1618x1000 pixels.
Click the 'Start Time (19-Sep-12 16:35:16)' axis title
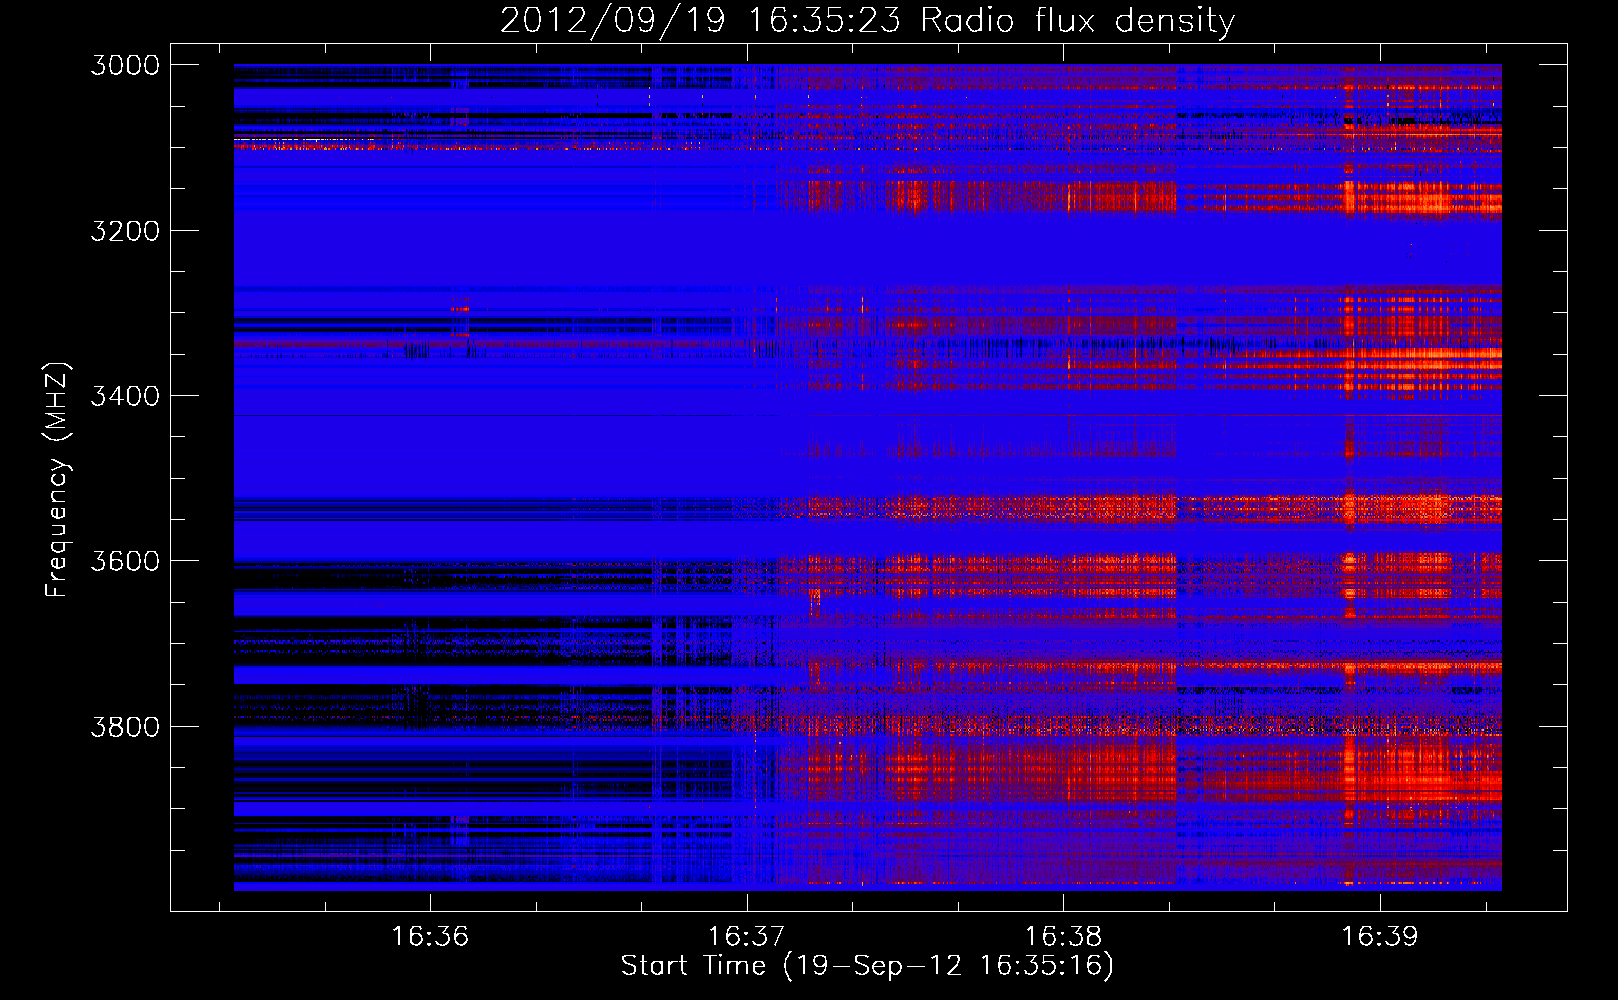coord(867,966)
